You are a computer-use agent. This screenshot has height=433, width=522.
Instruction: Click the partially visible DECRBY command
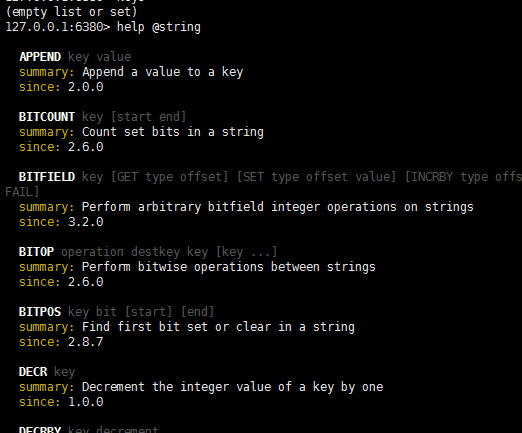40,429
